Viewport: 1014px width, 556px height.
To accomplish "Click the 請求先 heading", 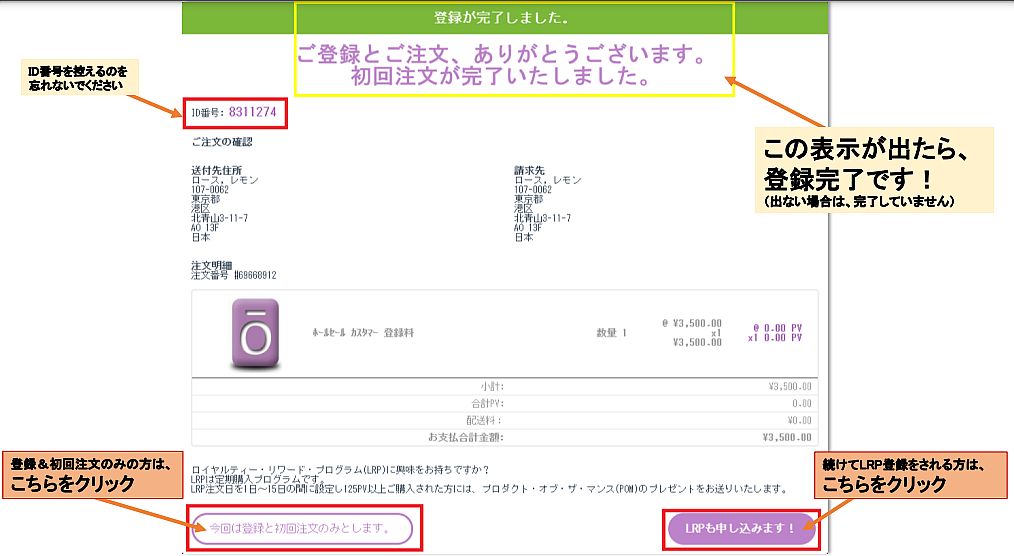I will tap(529, 170).
